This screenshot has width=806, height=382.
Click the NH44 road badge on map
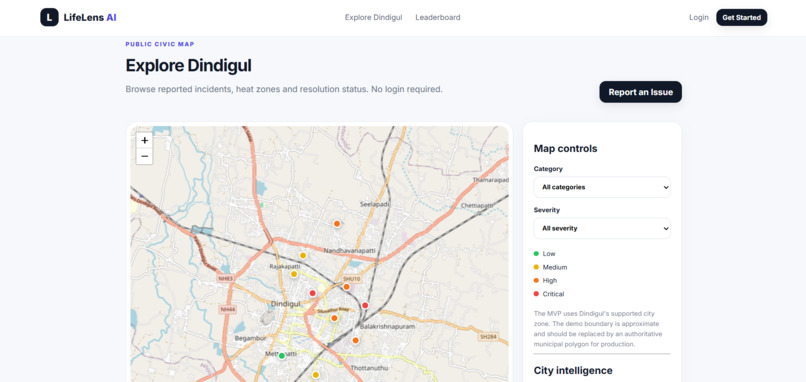click(227, 310)
